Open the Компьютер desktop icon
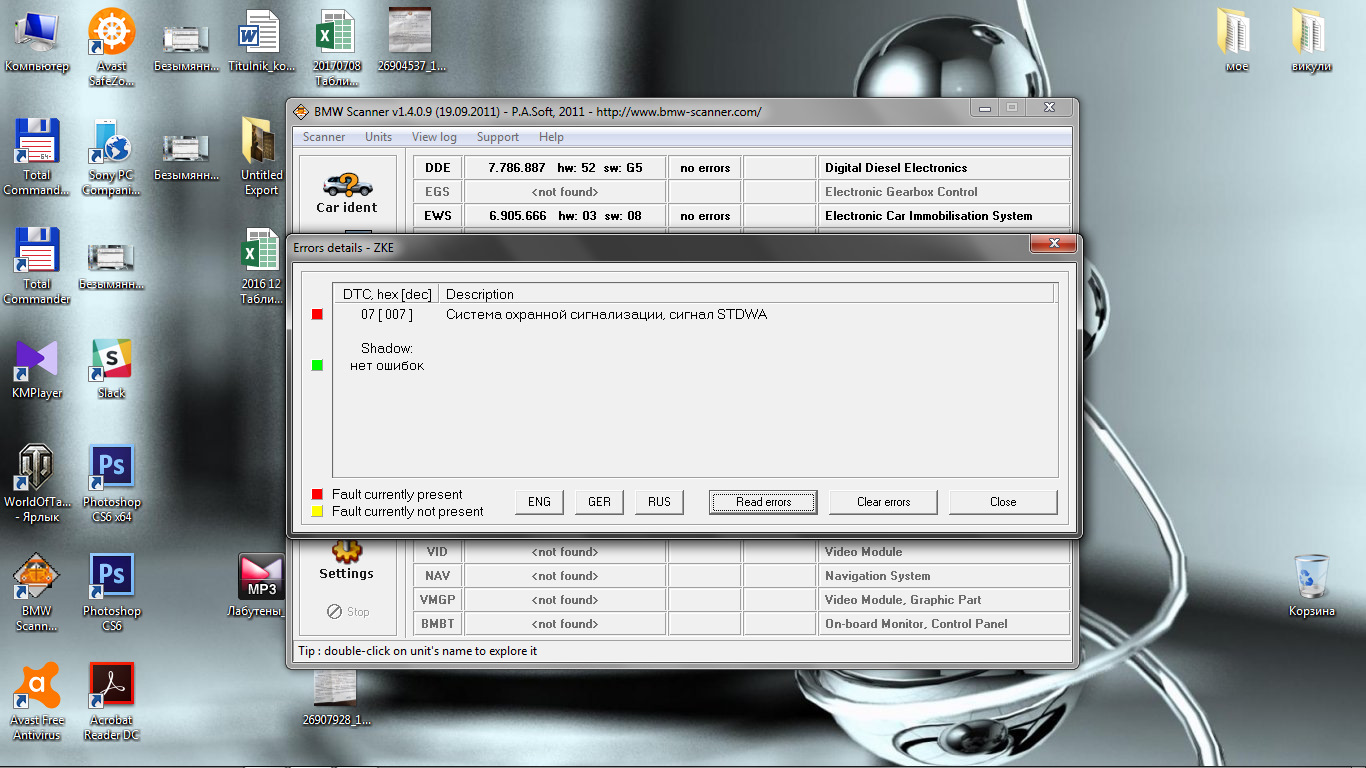This screenshot has width=1366, height=768. pos(37,42)
